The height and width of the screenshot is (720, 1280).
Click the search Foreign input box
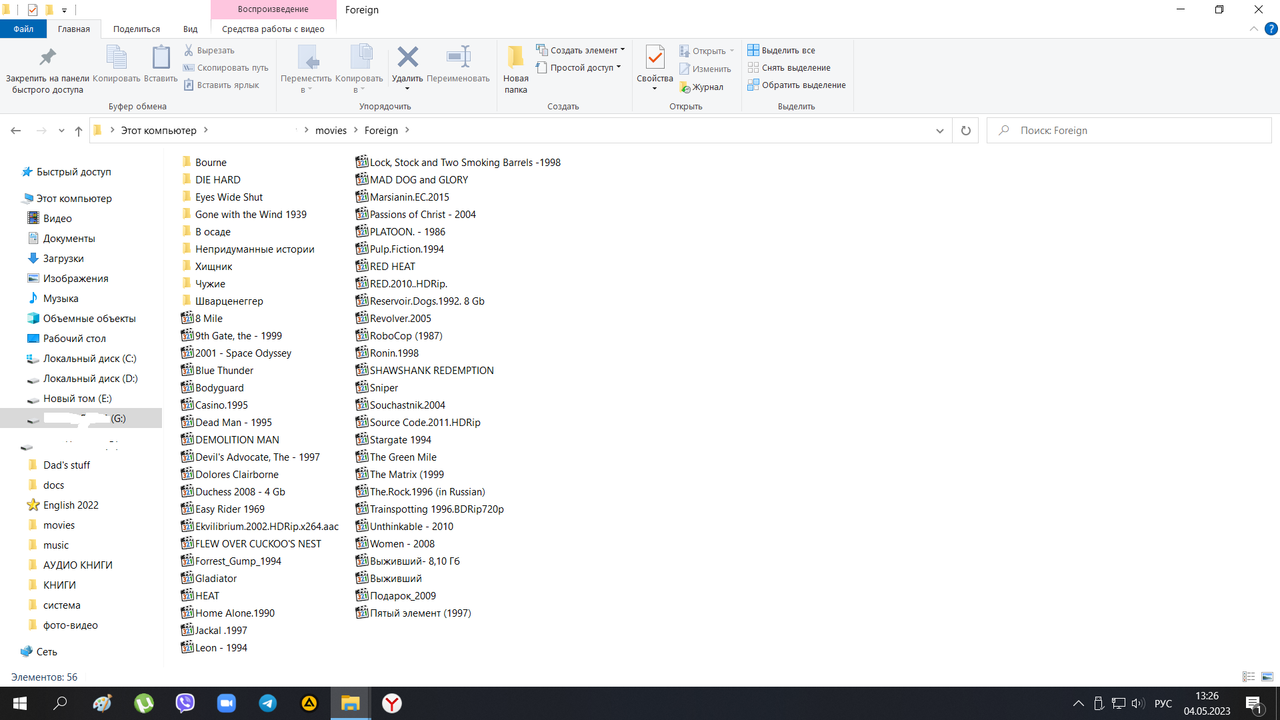(1128, 130)
